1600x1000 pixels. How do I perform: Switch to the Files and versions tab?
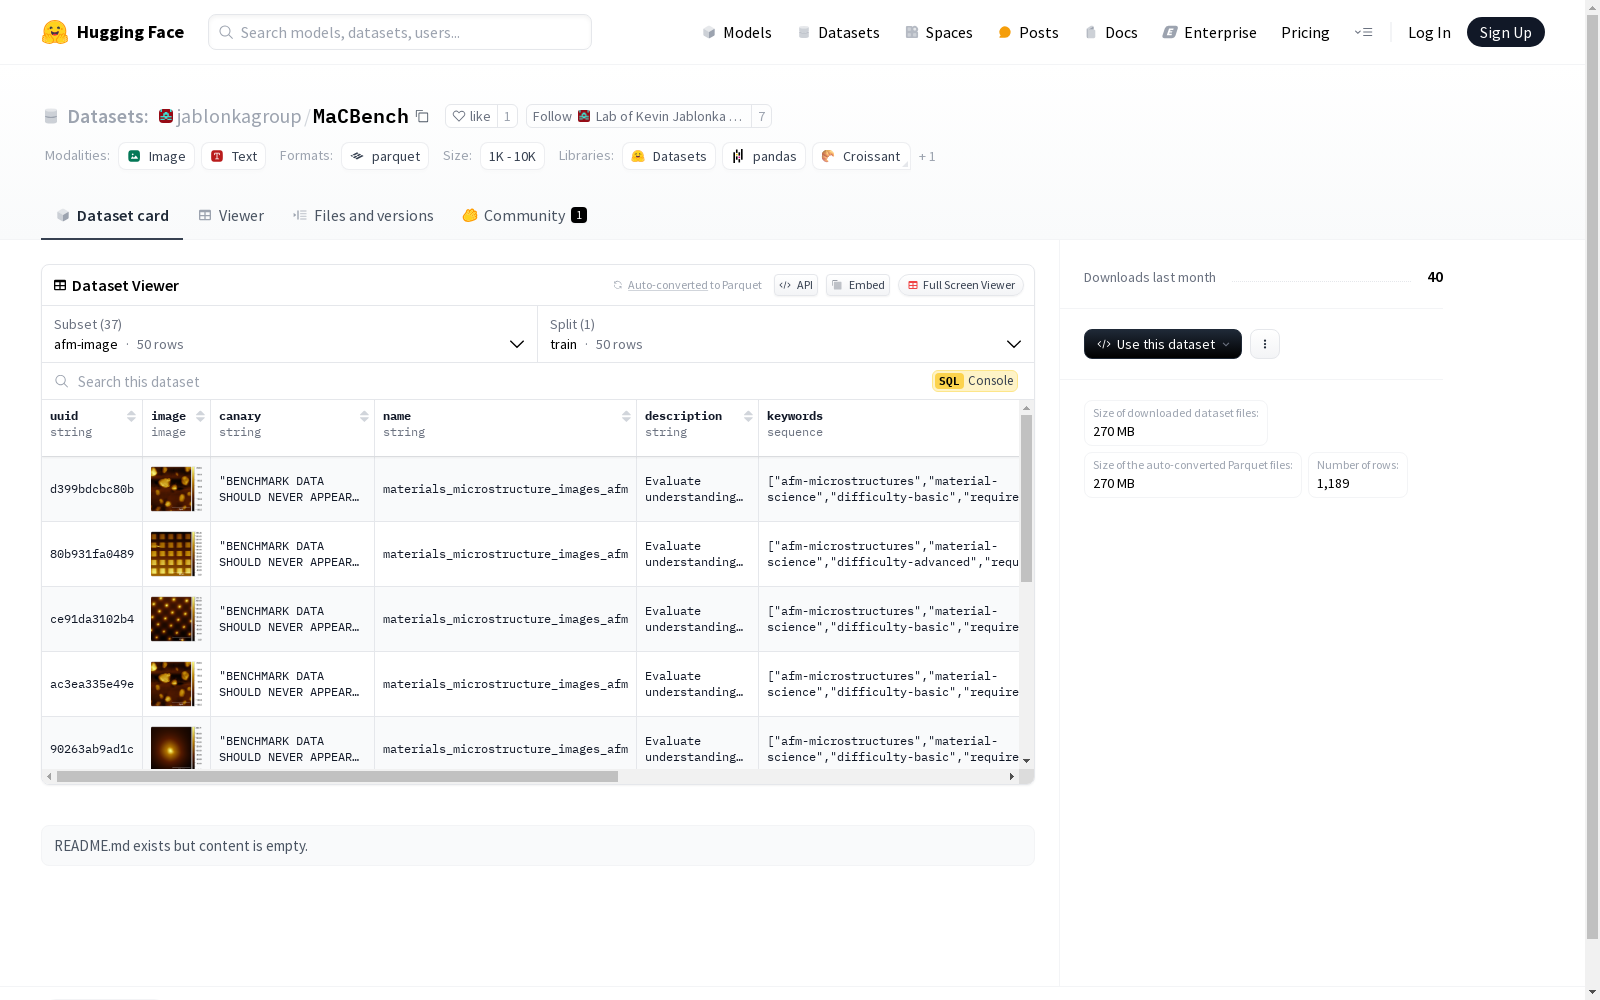(x=363, y=216)
